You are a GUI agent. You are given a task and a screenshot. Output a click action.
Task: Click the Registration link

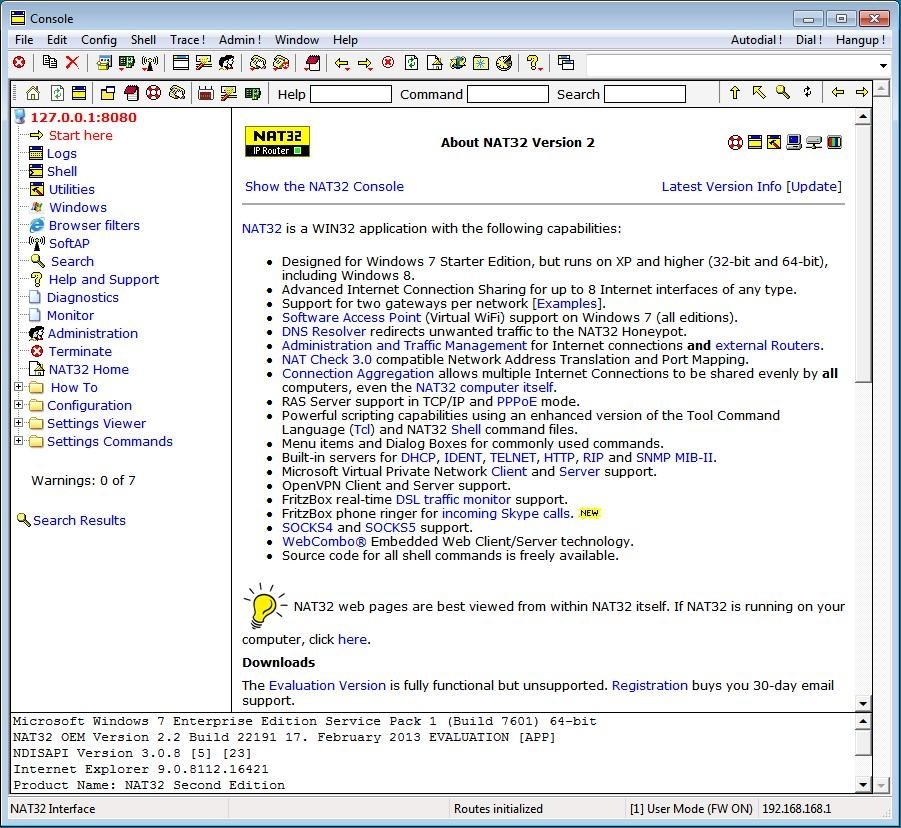649,685
